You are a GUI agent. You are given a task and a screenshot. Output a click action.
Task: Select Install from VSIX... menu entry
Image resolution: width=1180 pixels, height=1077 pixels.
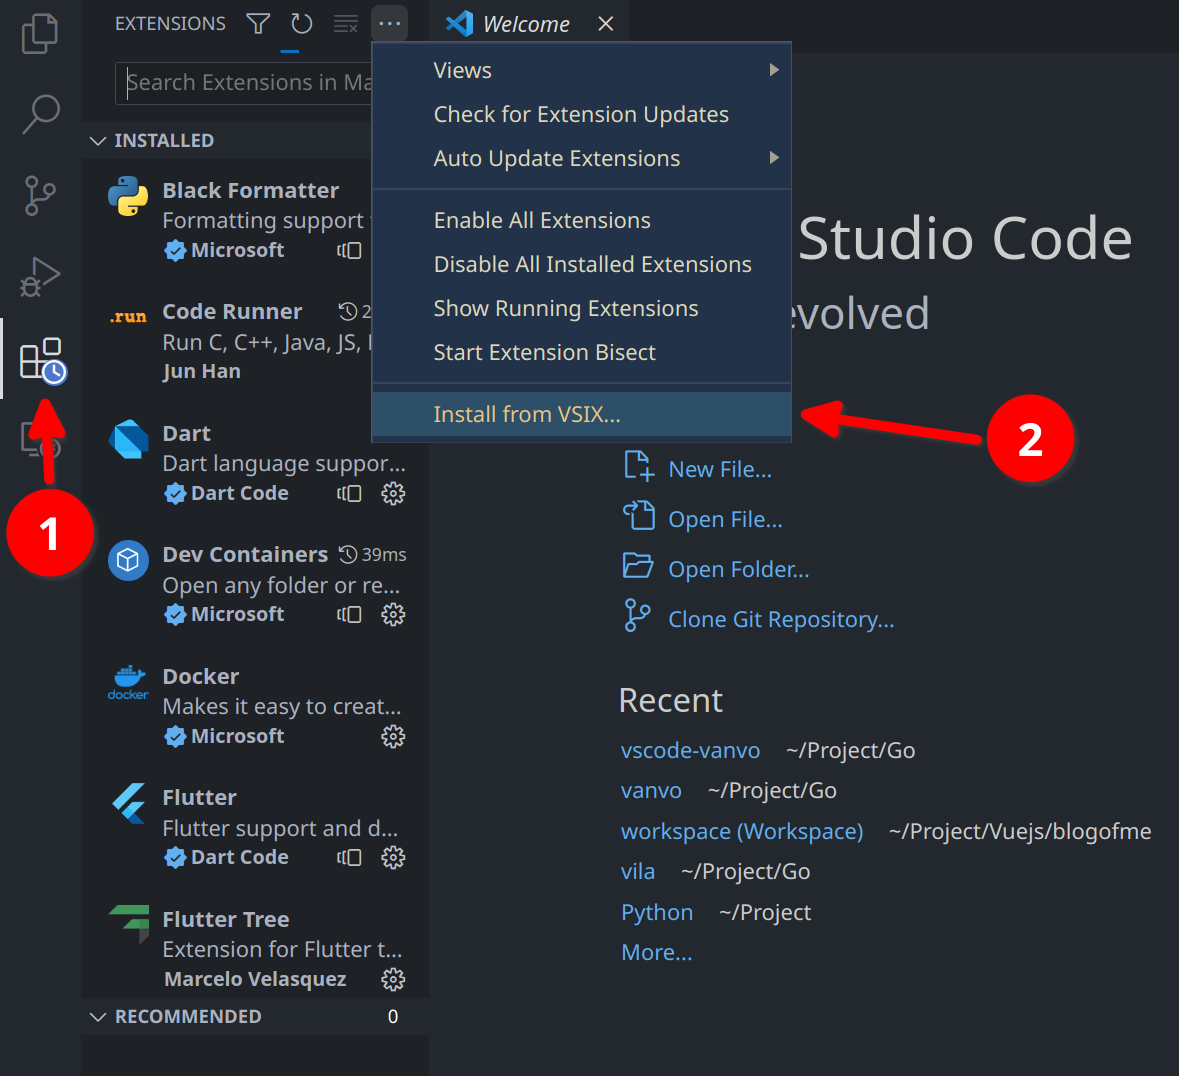coord(582,415)
